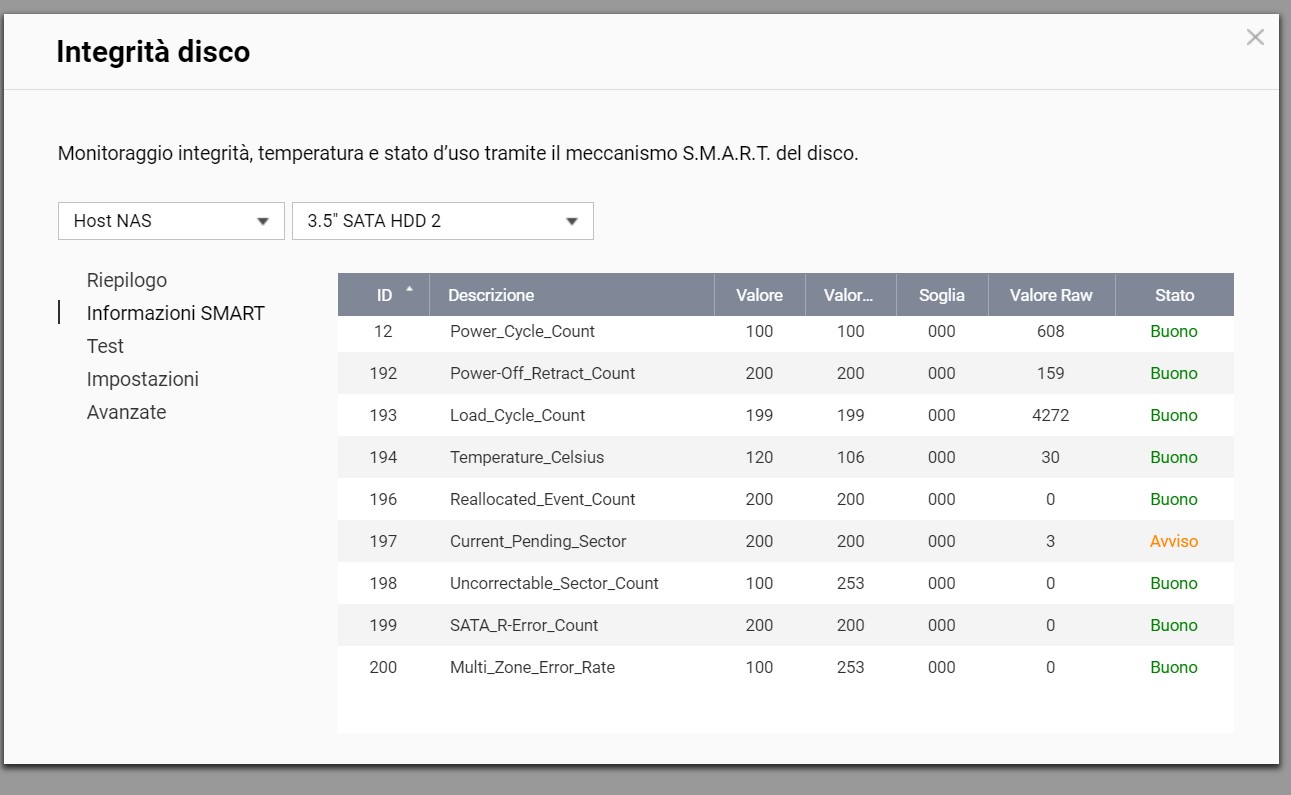Select the Current_Pending_Sector row
Viewport: 1291px width, 795px height.
pyautogui.click(x=538, y=541)
